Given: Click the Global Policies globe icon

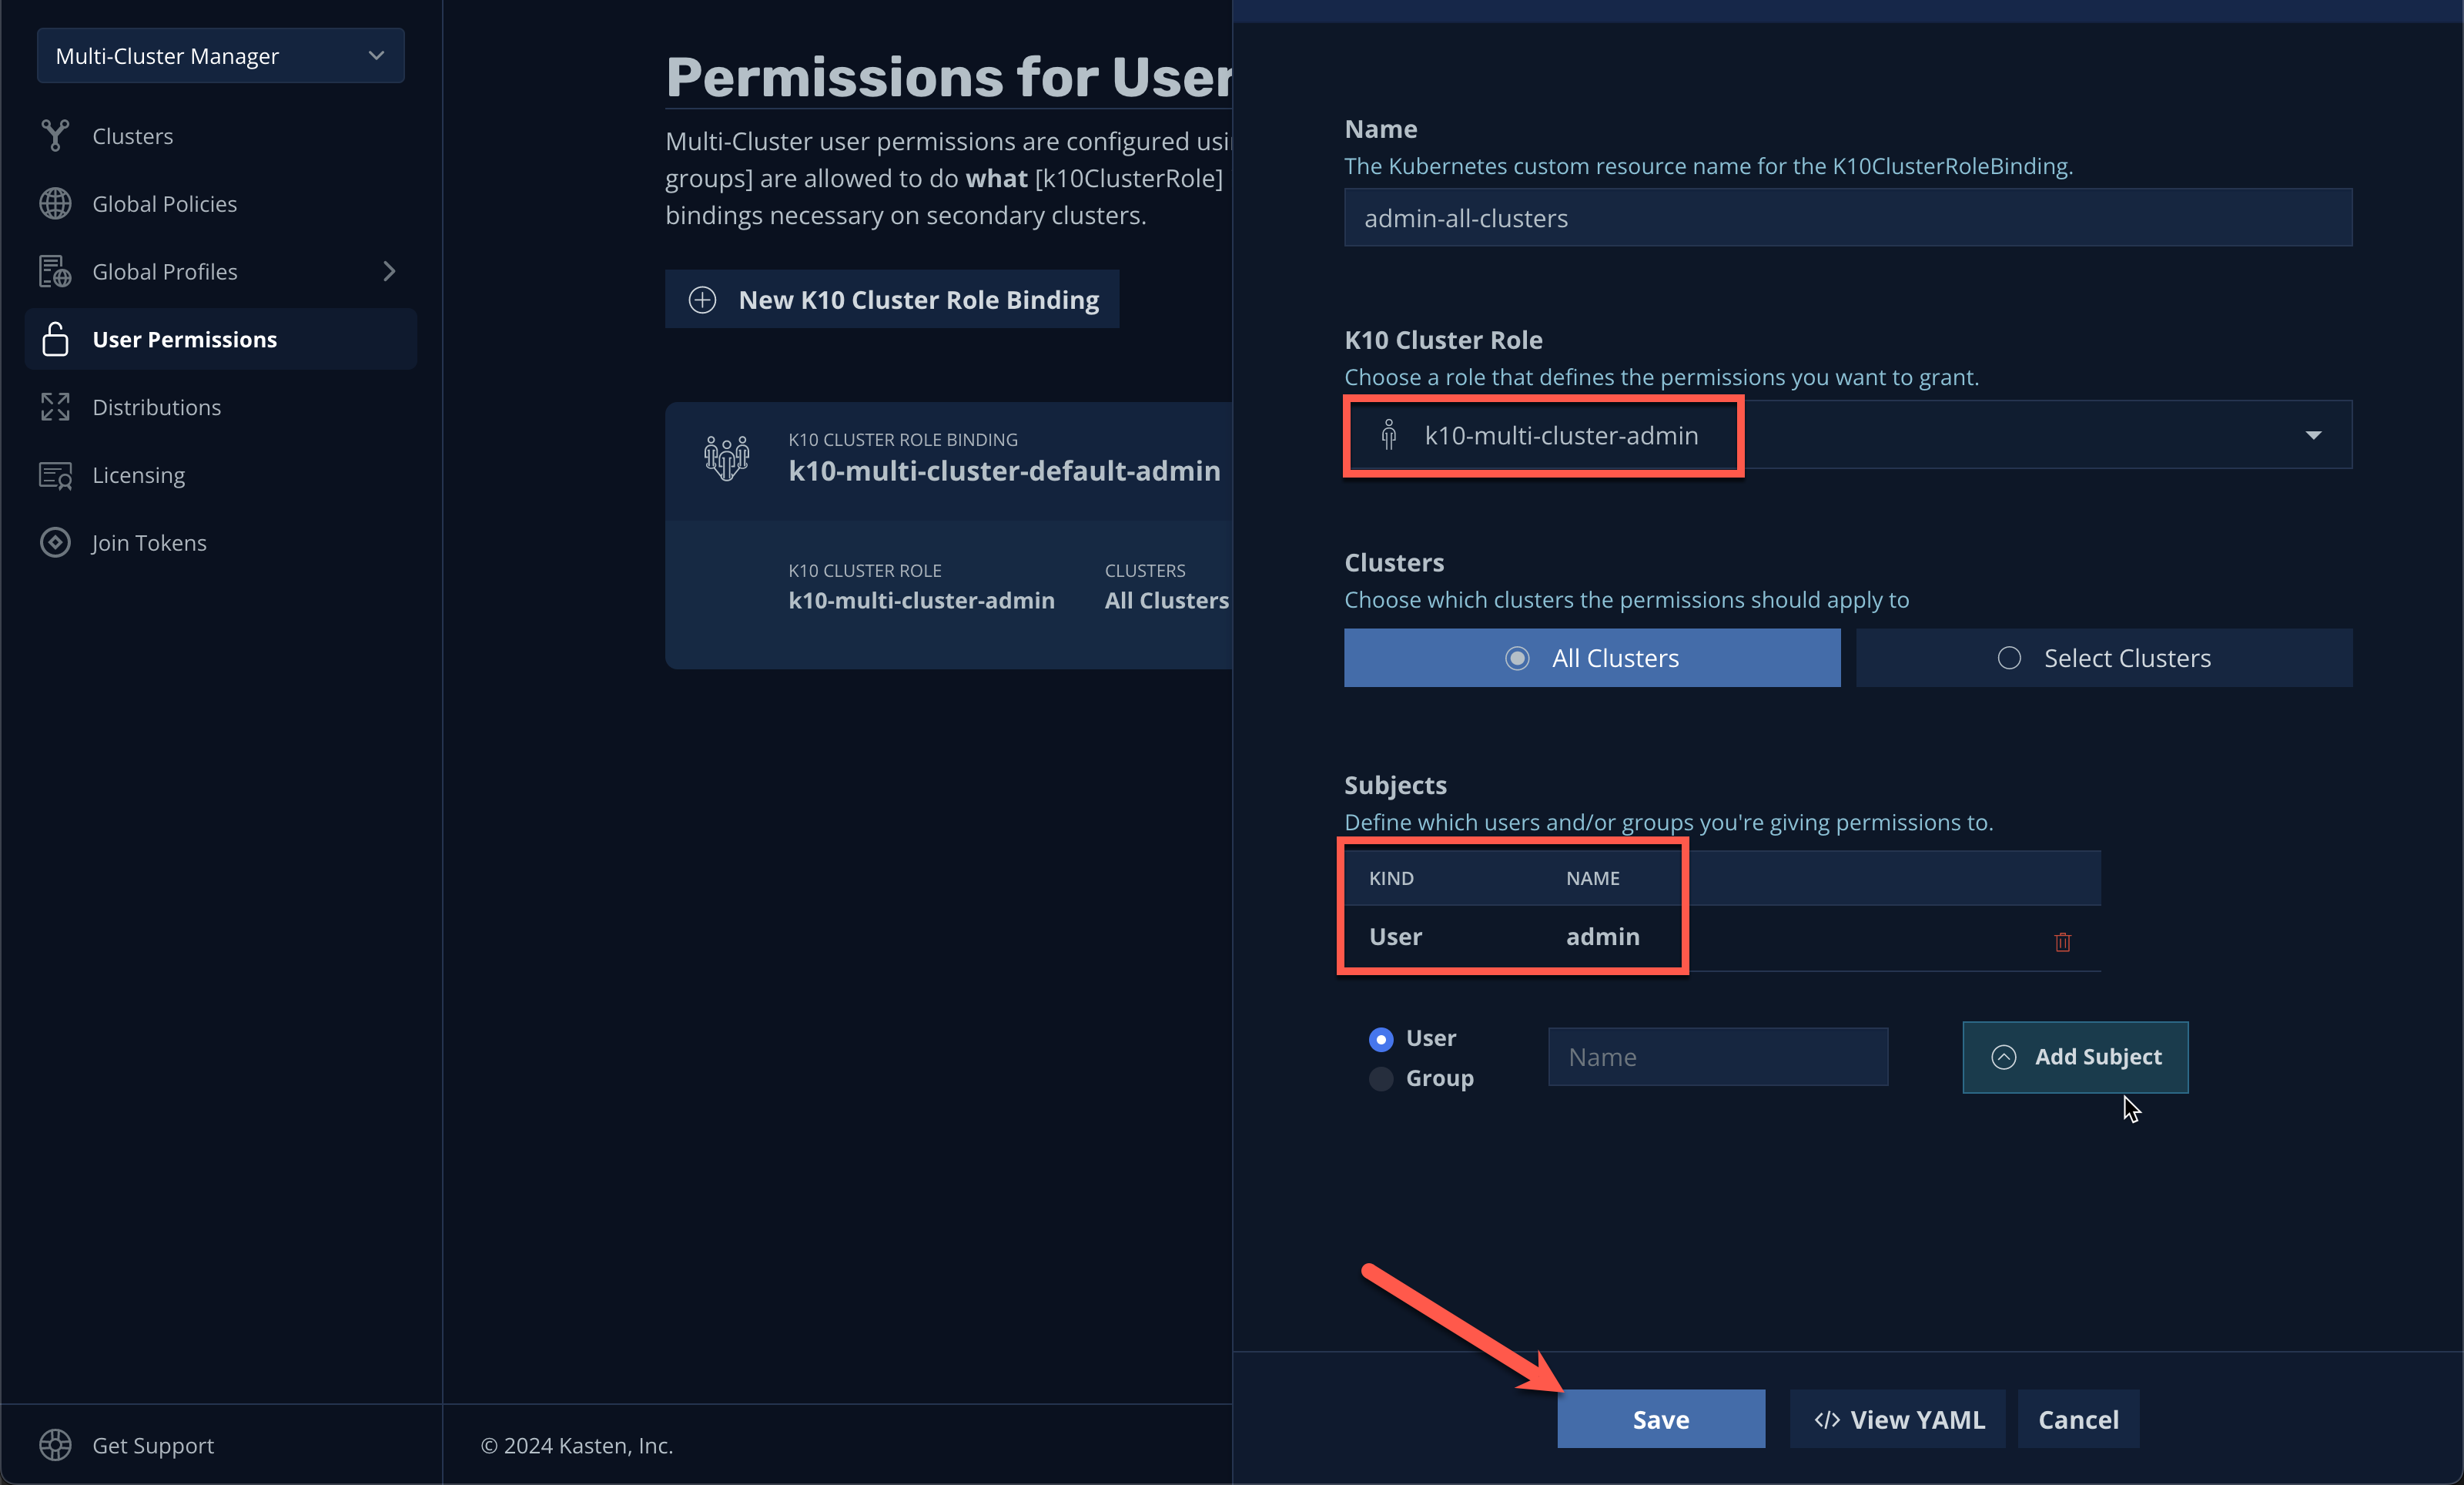Looking at the screenshot, I should [x=55, y=203].
